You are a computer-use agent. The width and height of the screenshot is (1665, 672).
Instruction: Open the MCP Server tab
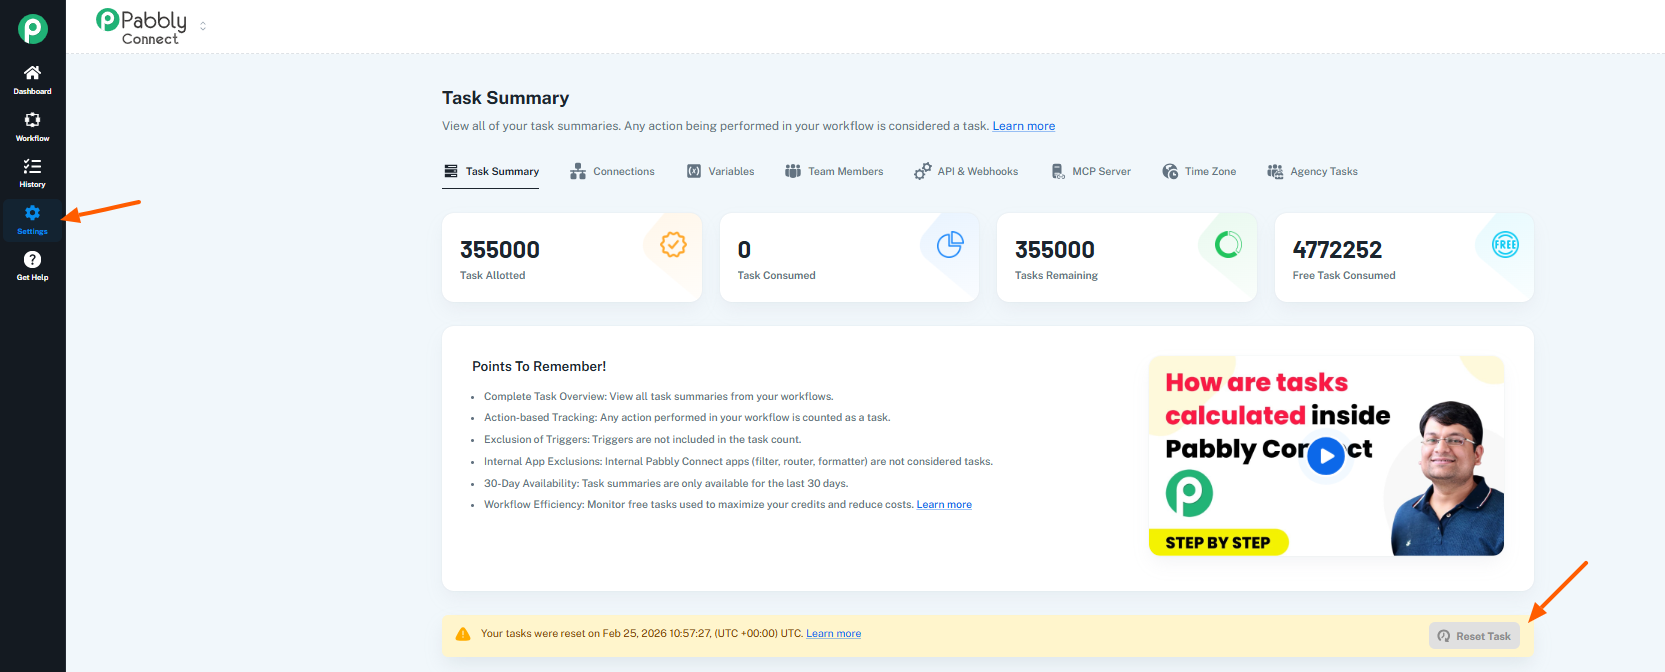(1091, 172)
